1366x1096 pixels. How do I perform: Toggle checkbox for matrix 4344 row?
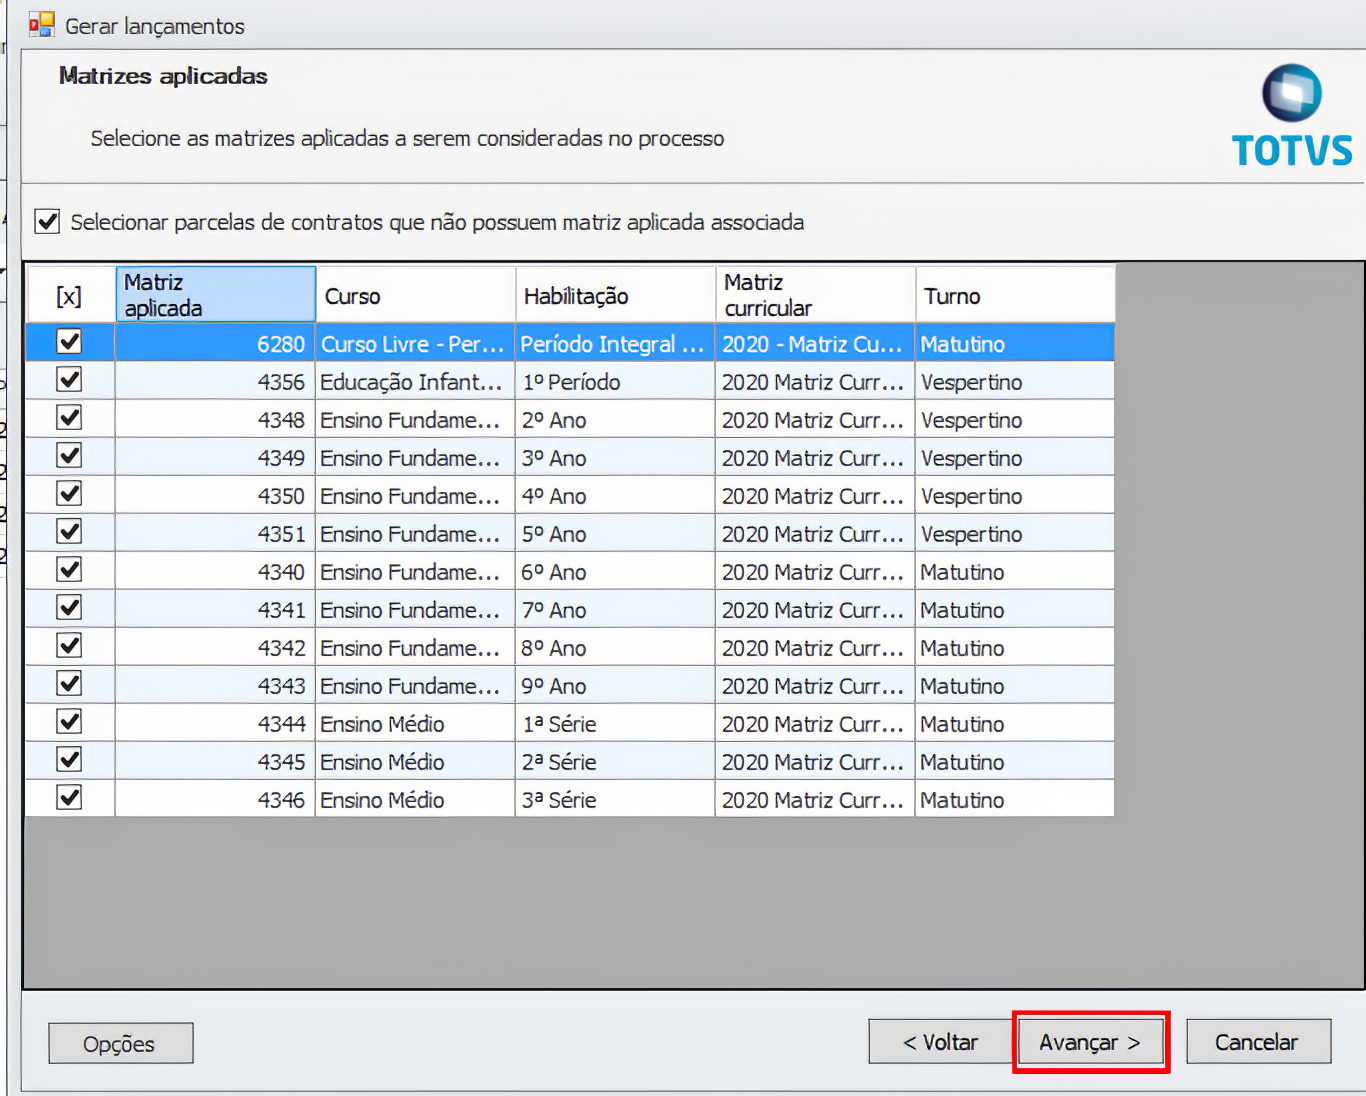tap(69, 723)
